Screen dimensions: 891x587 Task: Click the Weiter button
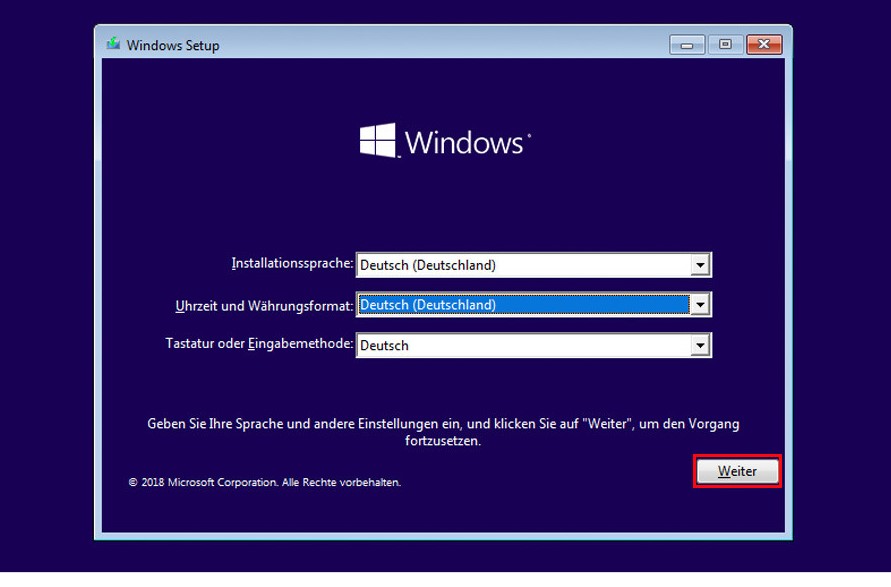(x=737, y=471)
